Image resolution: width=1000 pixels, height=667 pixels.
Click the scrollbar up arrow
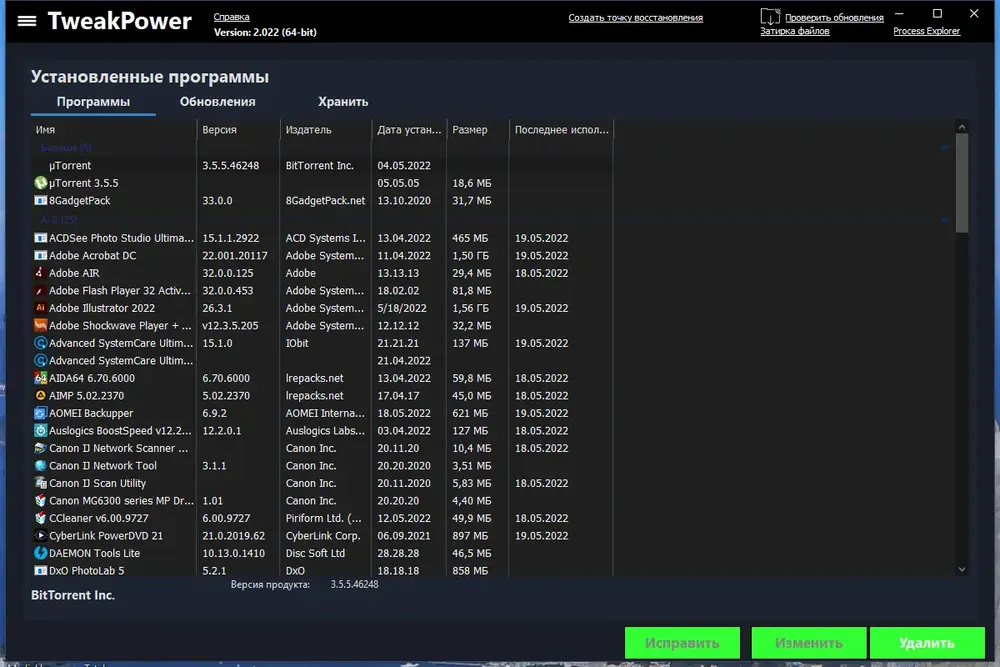[x=962, y=127]
